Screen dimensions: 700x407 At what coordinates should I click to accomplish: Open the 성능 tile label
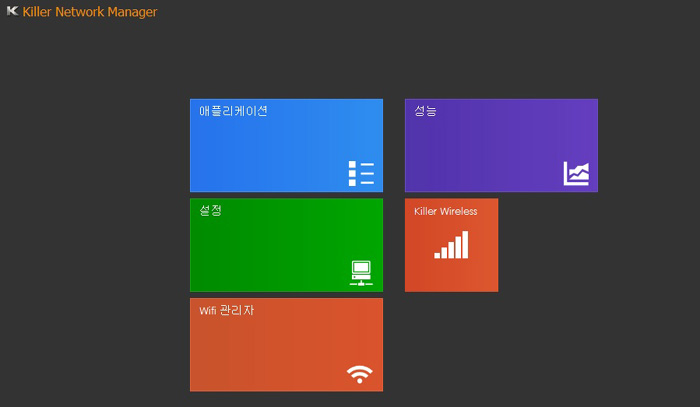click(x=425, y=111)
